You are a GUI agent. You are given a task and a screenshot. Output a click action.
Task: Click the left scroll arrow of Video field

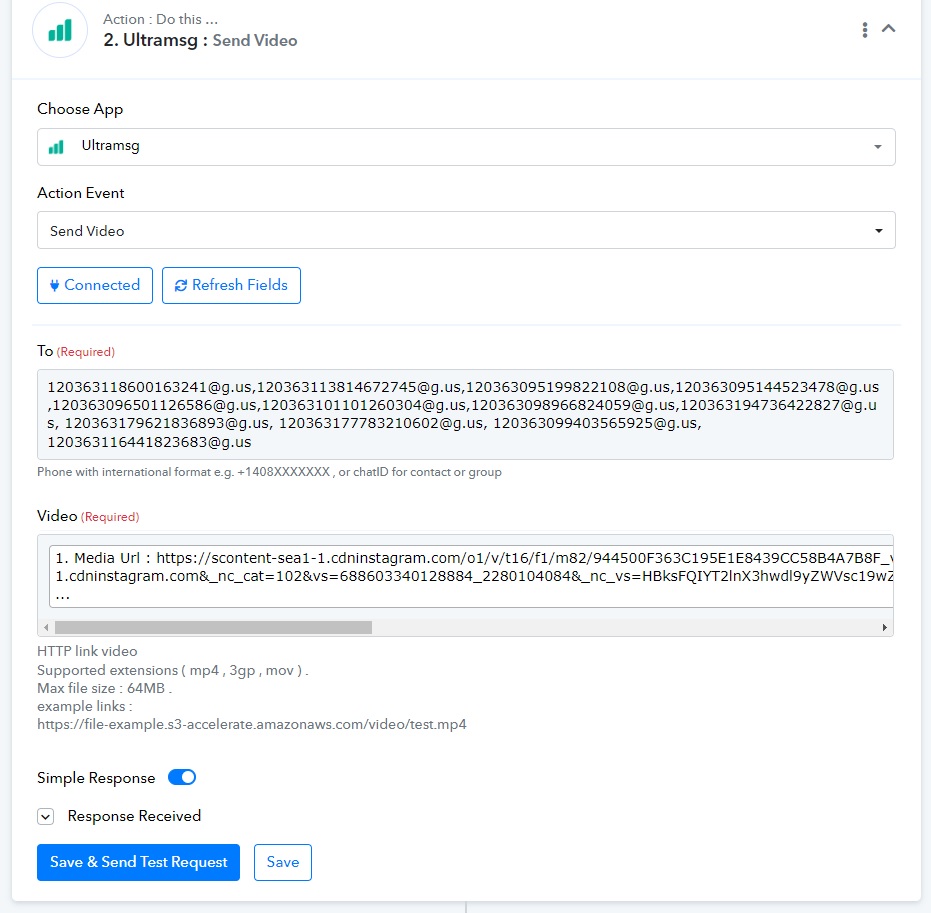(46, 627)
